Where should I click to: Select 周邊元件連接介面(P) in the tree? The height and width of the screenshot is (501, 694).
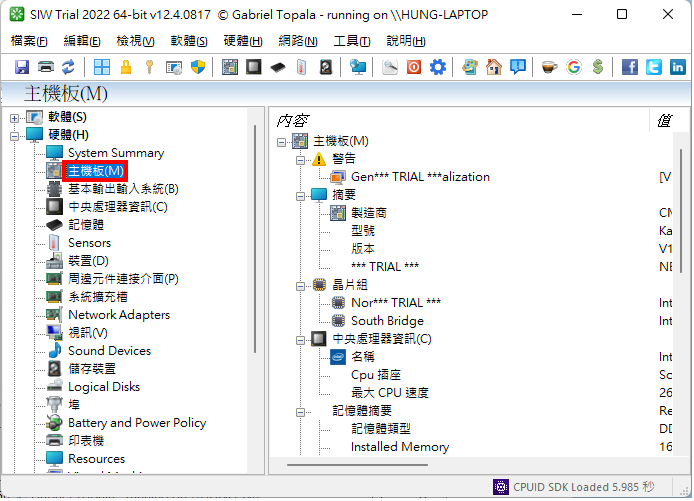point(123,279)
